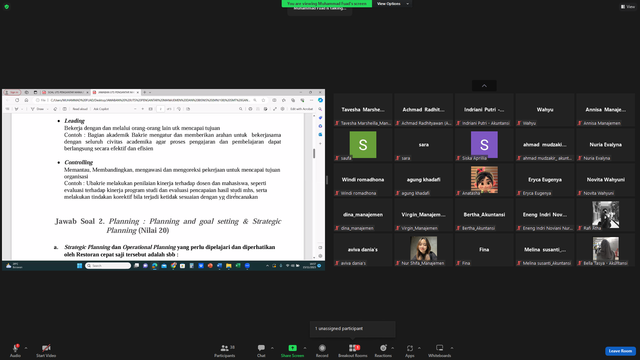Select Annisa Manajemen participant tile
Screen dimensions: 640x360
pyautogui.click(x=605, y=110)
